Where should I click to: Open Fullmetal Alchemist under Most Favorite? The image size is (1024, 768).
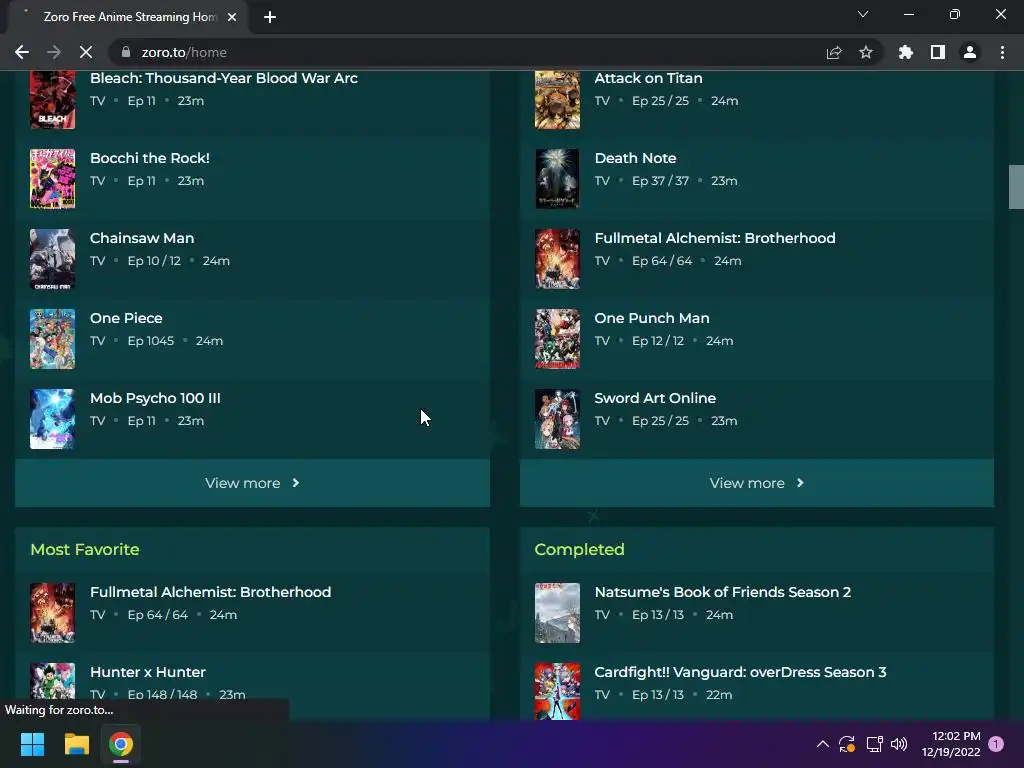coord(210,592)
